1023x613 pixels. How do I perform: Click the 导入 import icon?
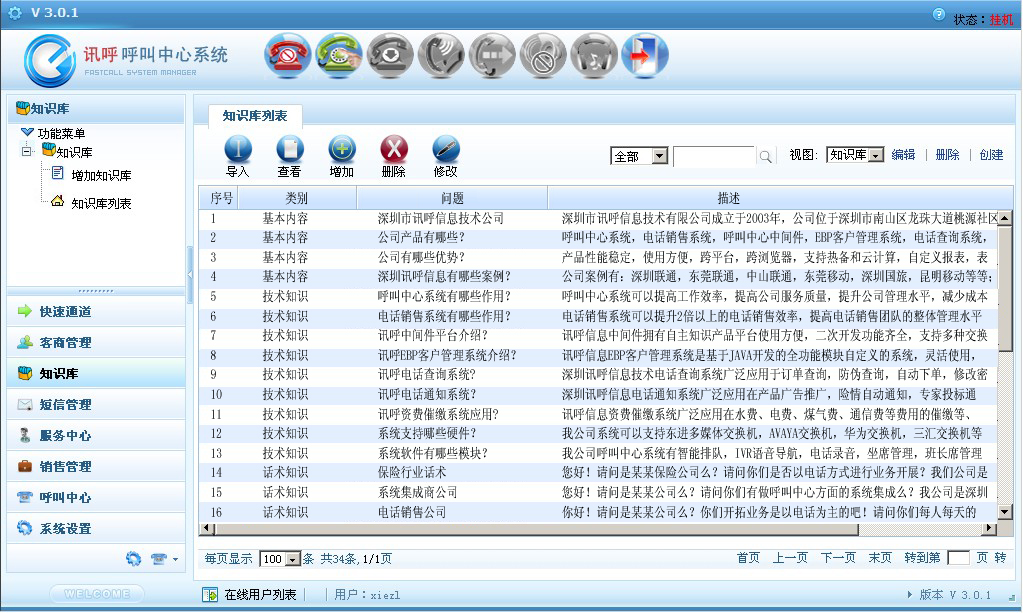coord(237,149)
